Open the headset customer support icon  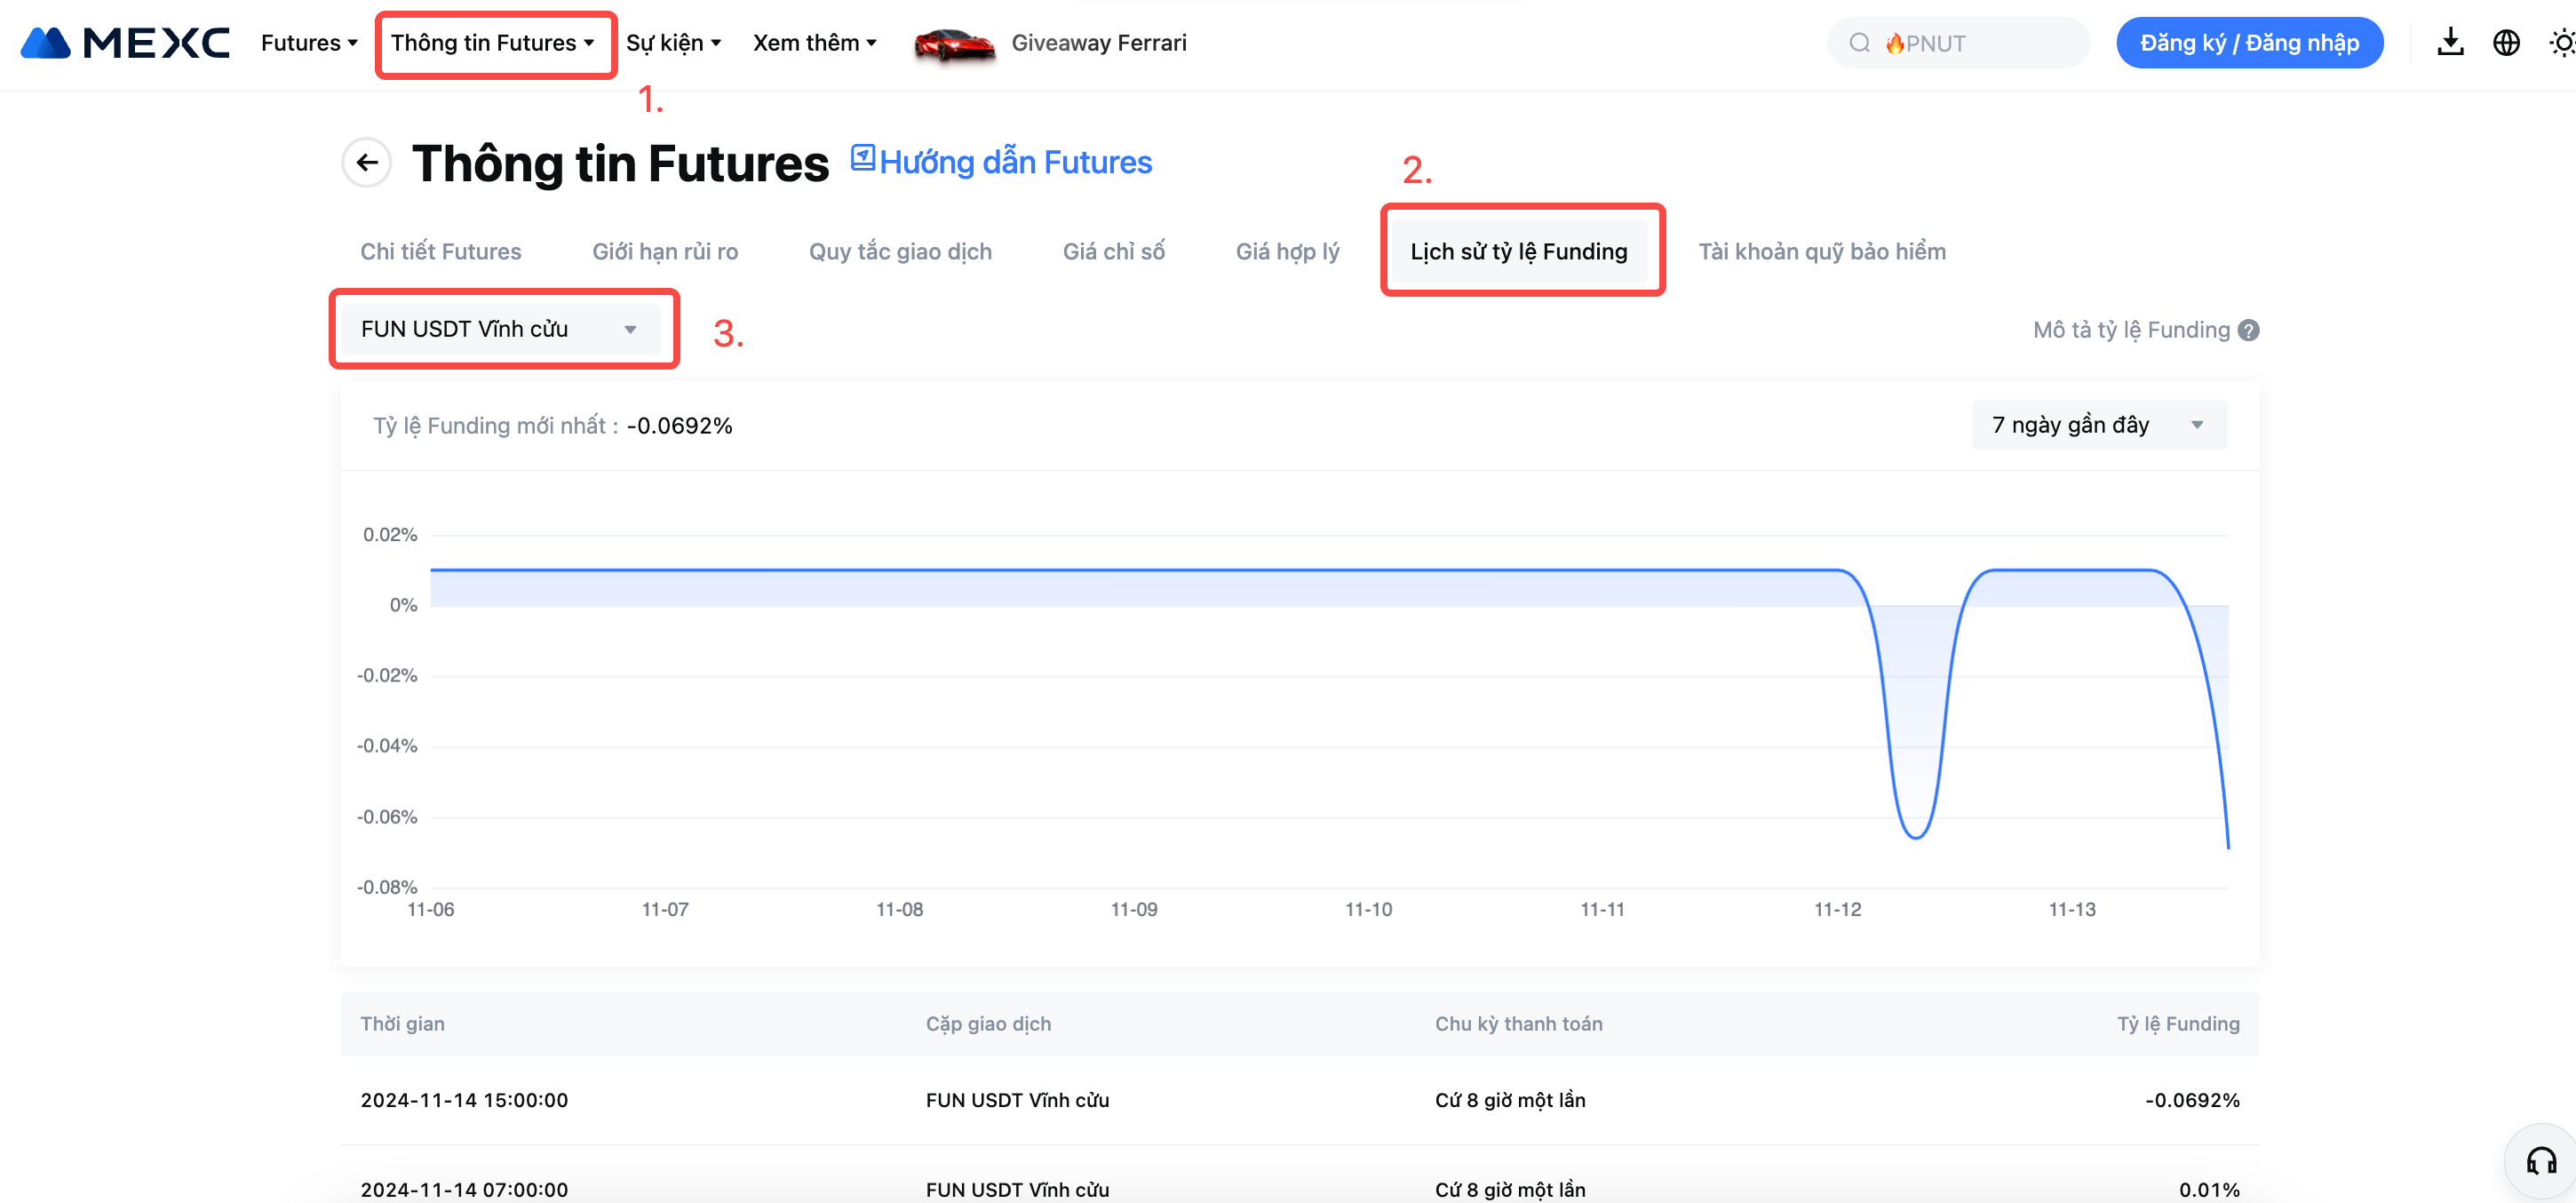click(x=2541, y=1161)
